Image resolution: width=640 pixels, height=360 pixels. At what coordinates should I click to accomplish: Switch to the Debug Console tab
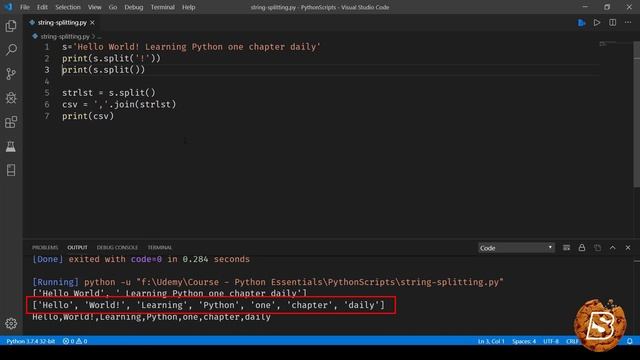point(117,248)
